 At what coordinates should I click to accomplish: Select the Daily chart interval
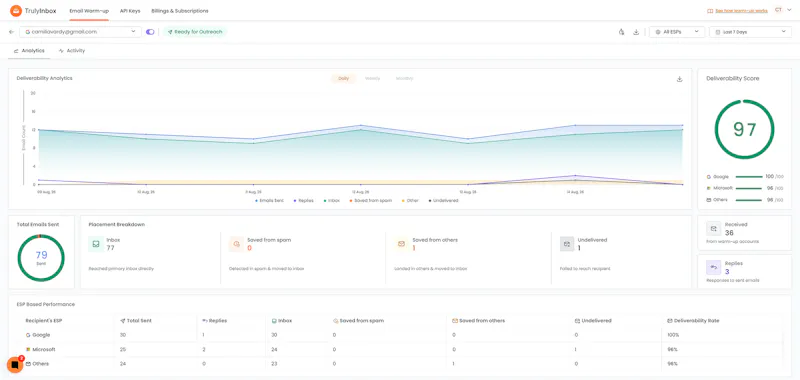(343, 79)
